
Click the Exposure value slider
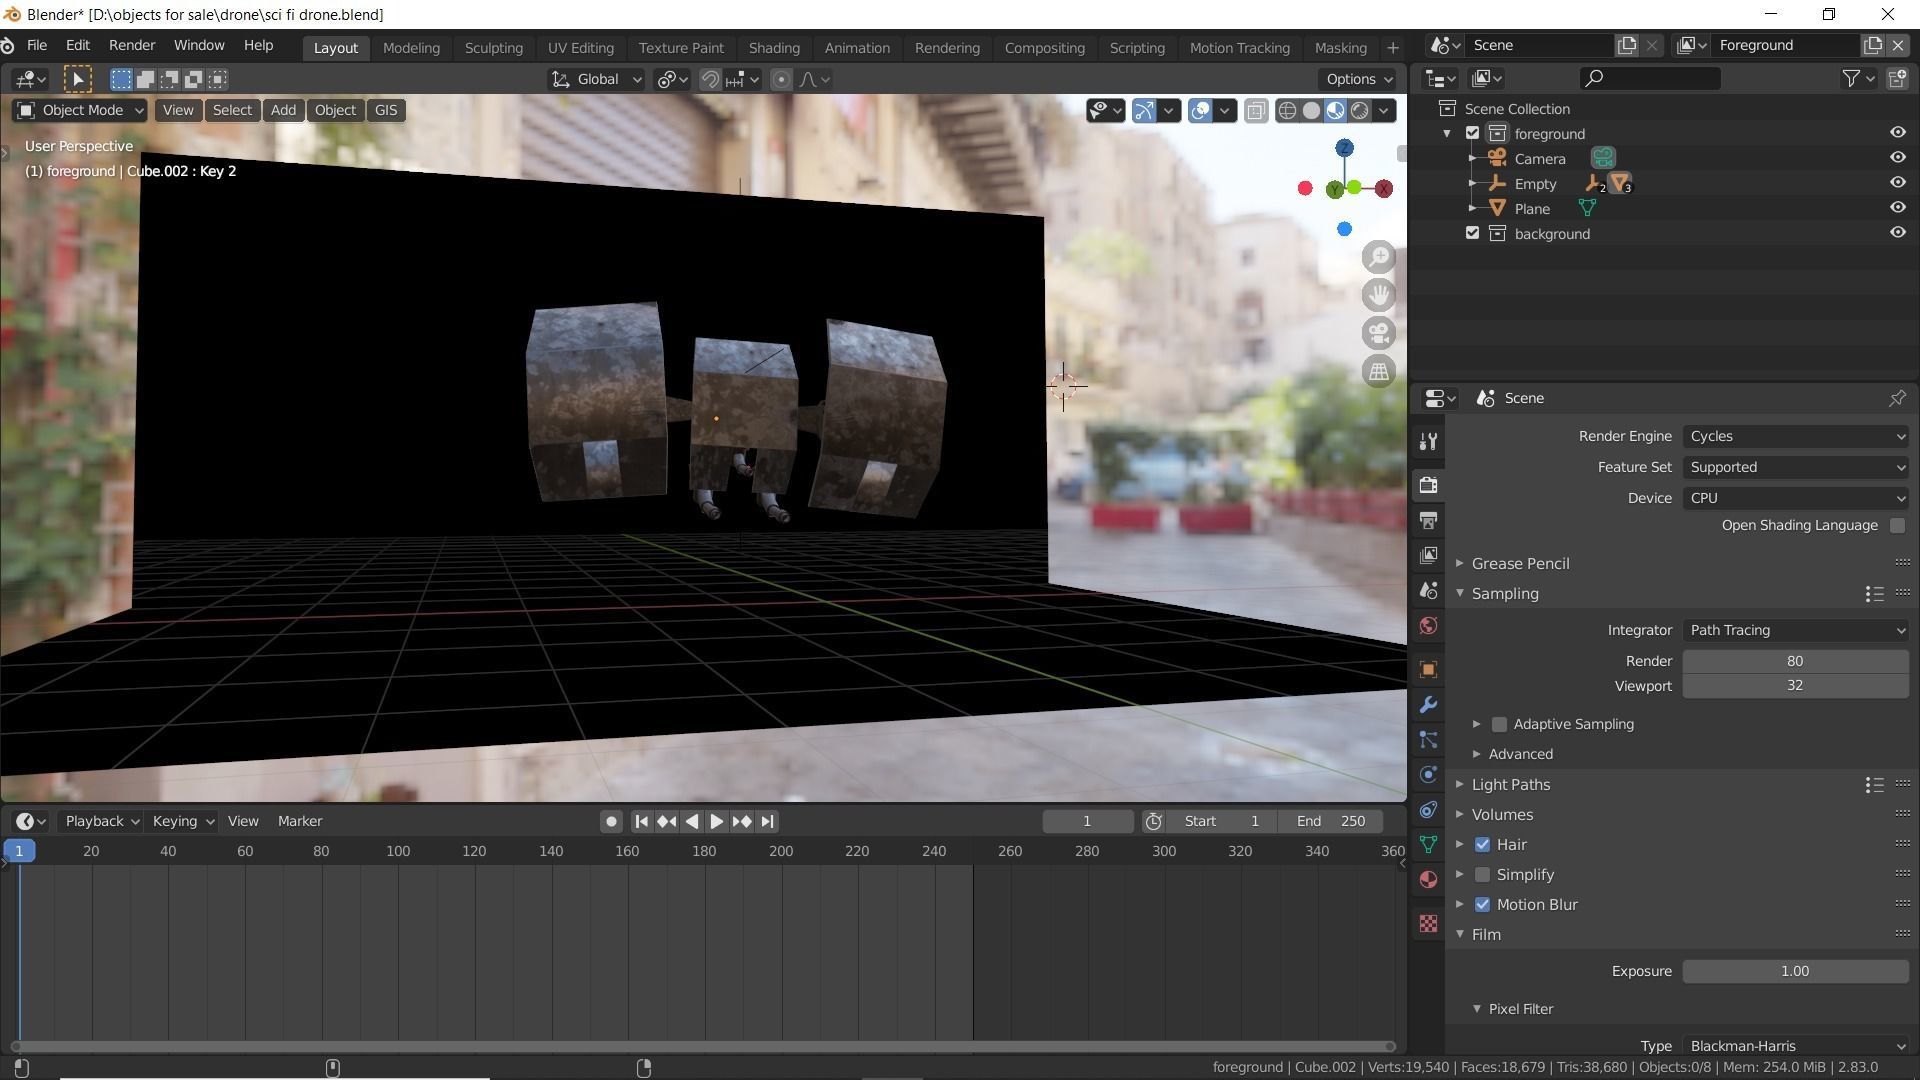click(1795, 971)
